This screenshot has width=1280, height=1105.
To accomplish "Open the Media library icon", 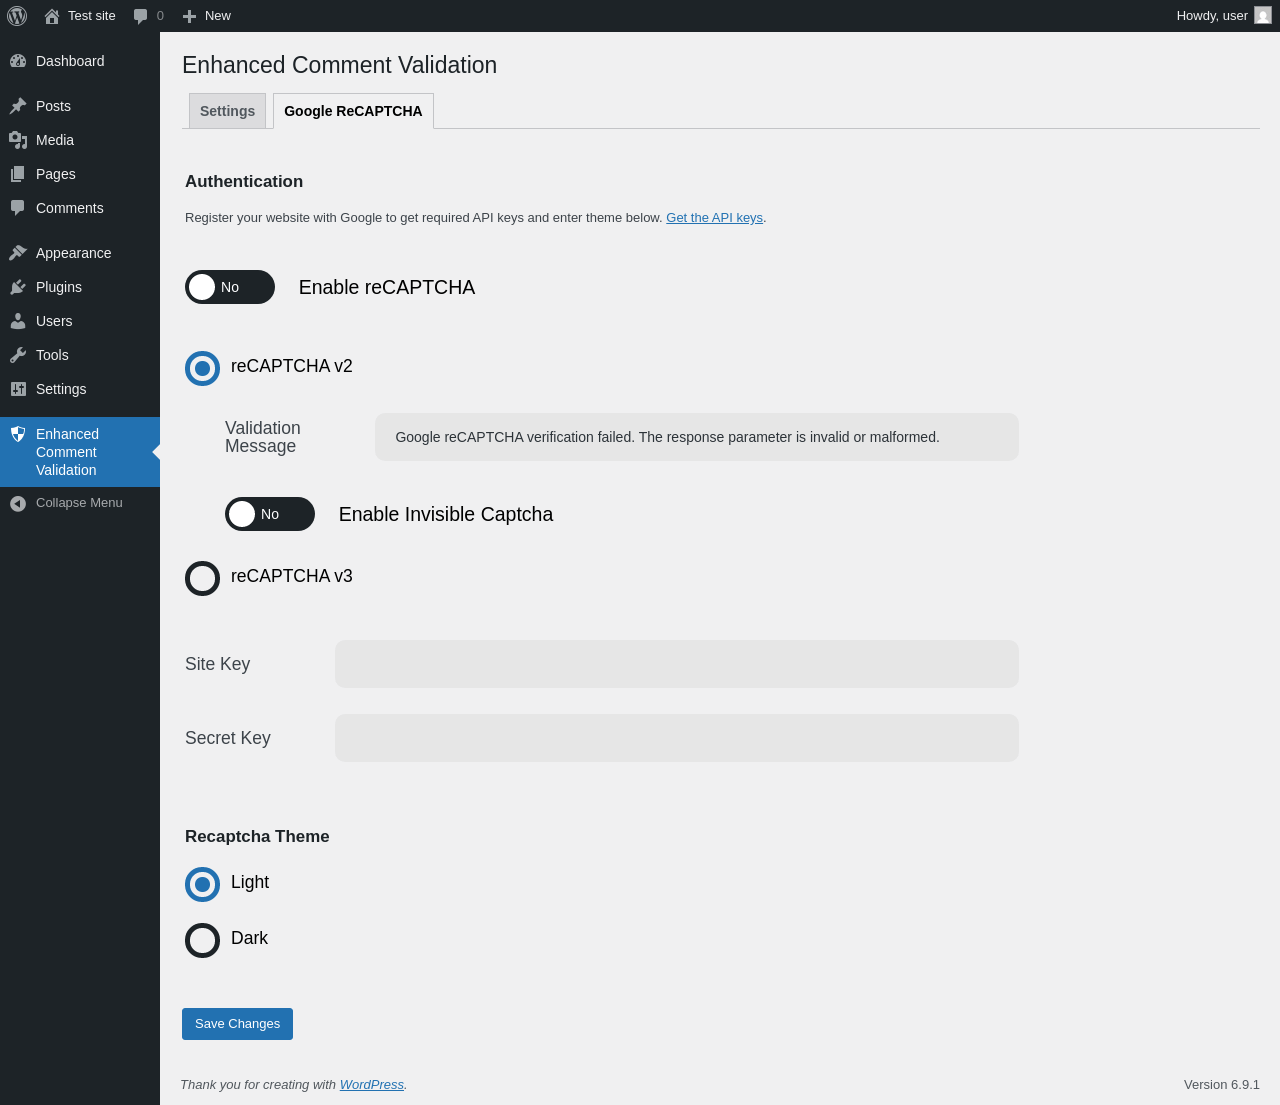I will coord(18,140).
